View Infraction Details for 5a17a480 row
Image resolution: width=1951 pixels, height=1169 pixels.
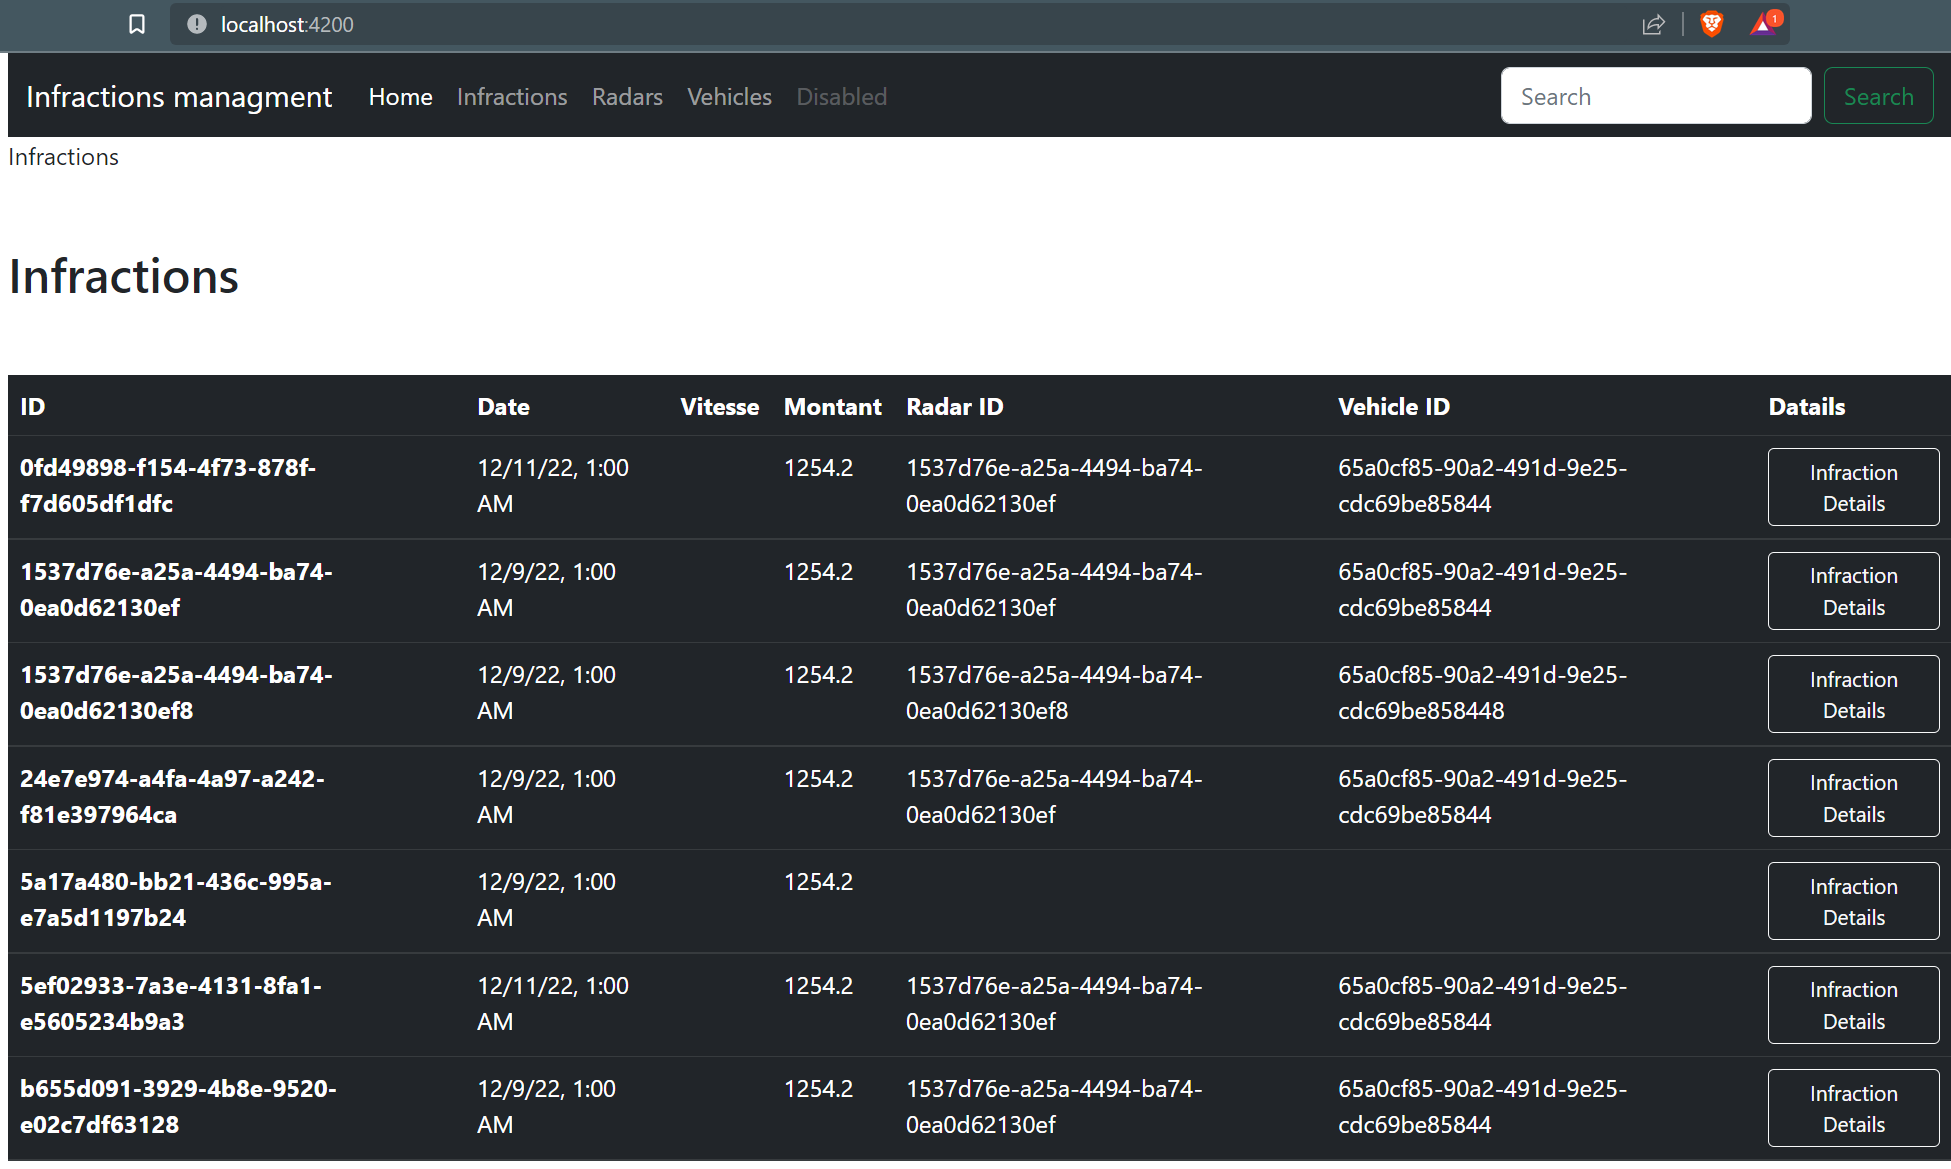click(x=1853, y=901)
